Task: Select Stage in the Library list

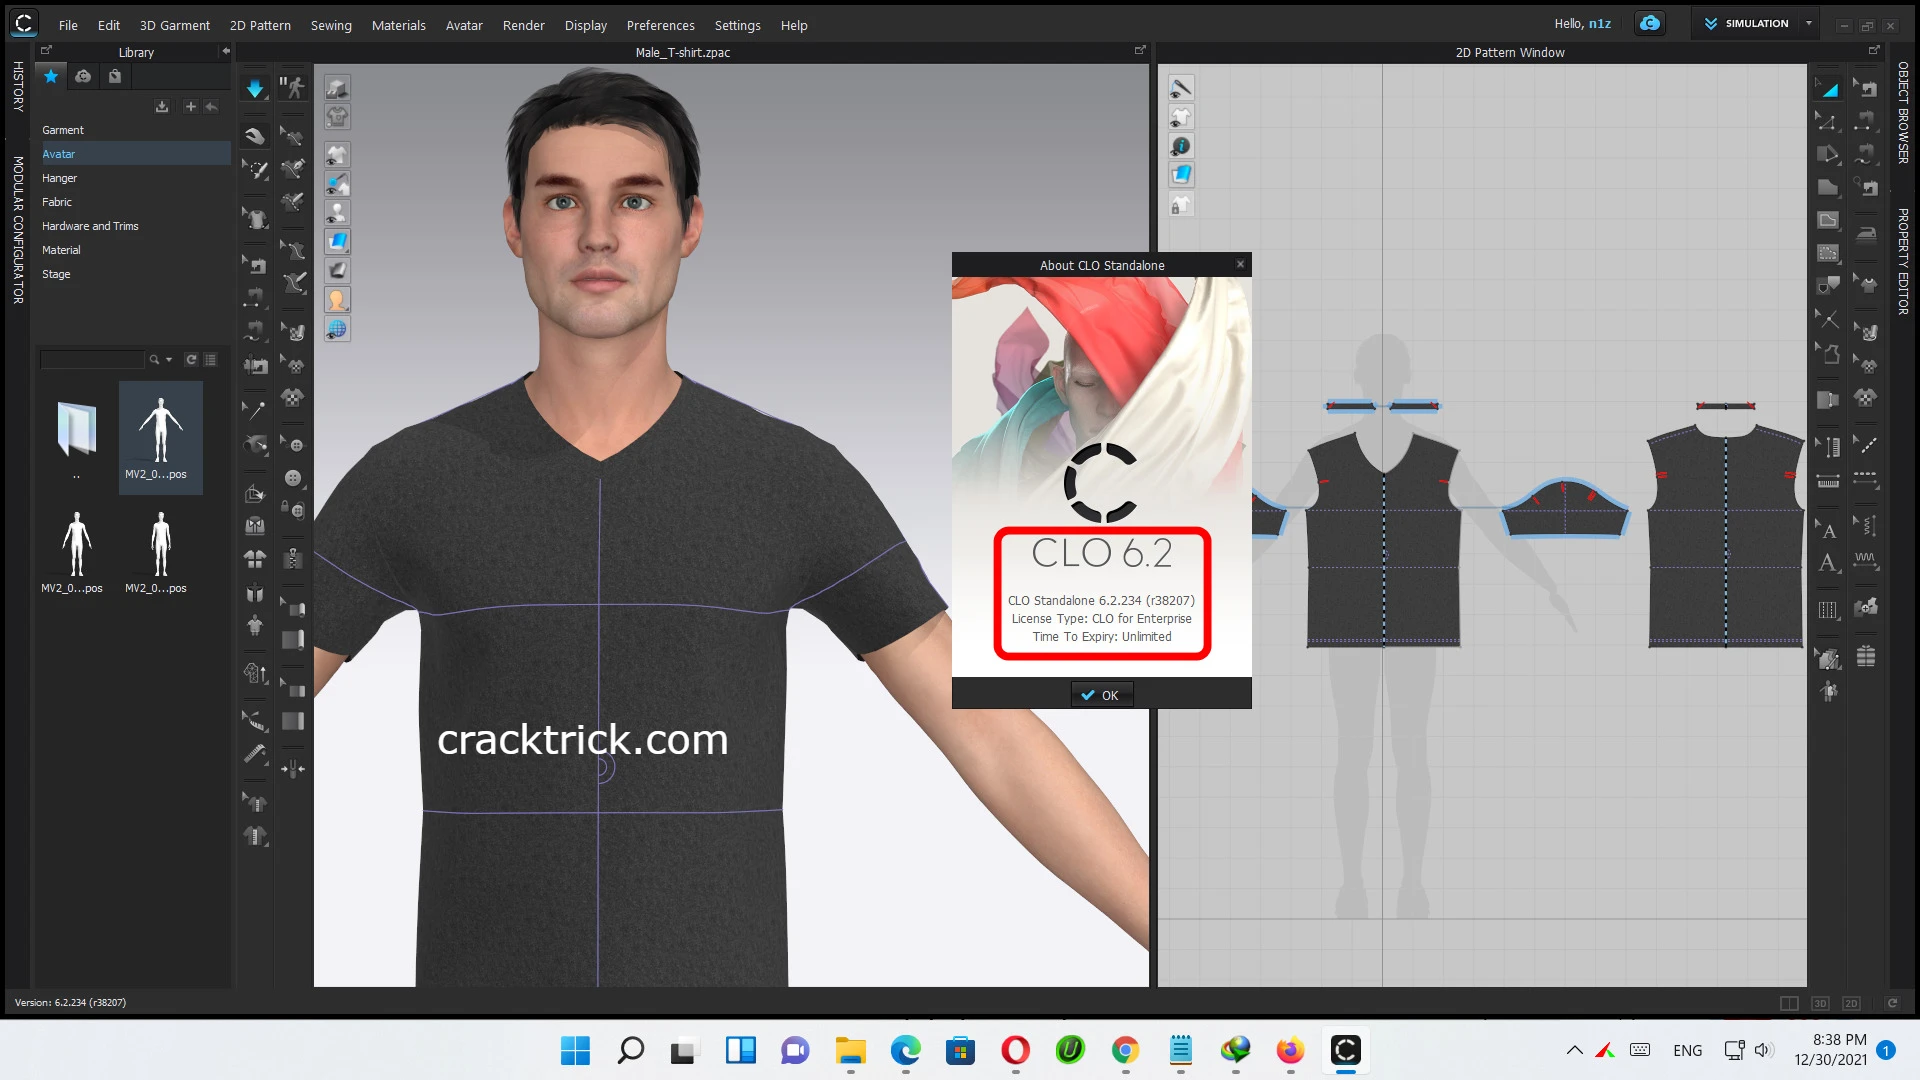Action: point(56,274)
